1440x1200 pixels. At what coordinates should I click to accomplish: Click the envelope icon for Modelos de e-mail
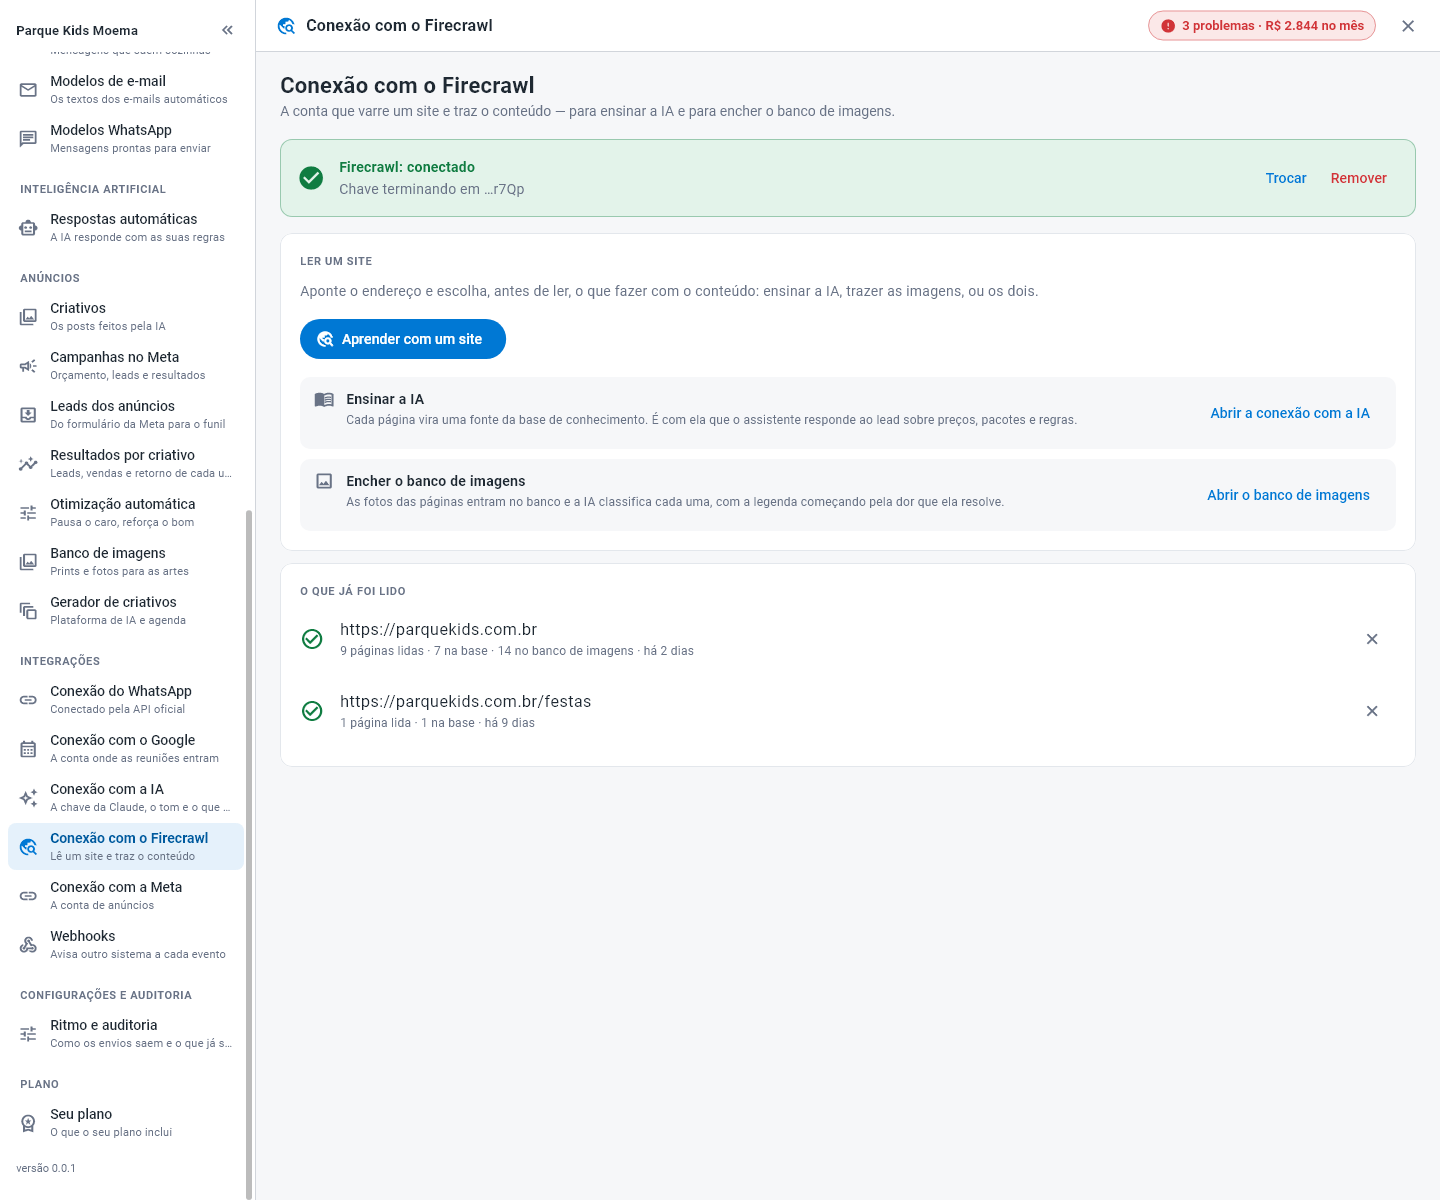tap(28, 90)
